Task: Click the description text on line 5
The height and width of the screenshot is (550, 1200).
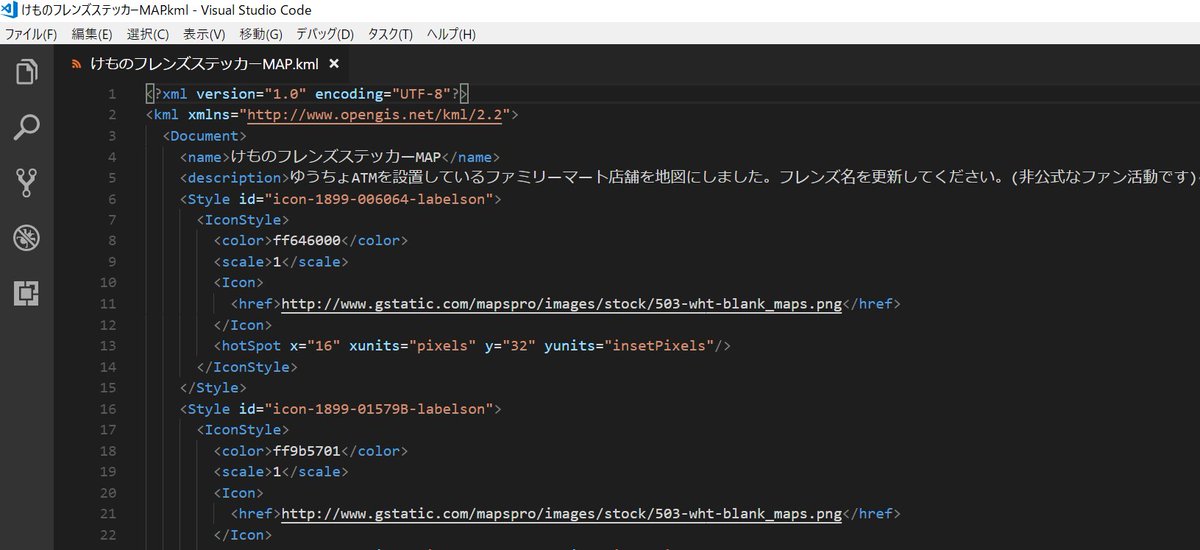Action: click(x=742, y=178)
